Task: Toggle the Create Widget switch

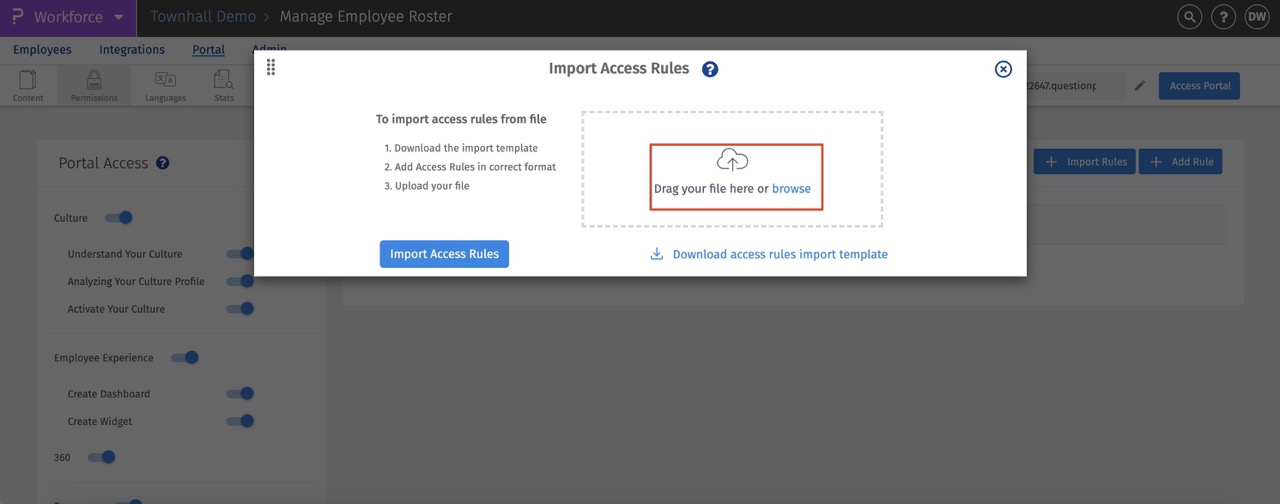Action: 240,422
